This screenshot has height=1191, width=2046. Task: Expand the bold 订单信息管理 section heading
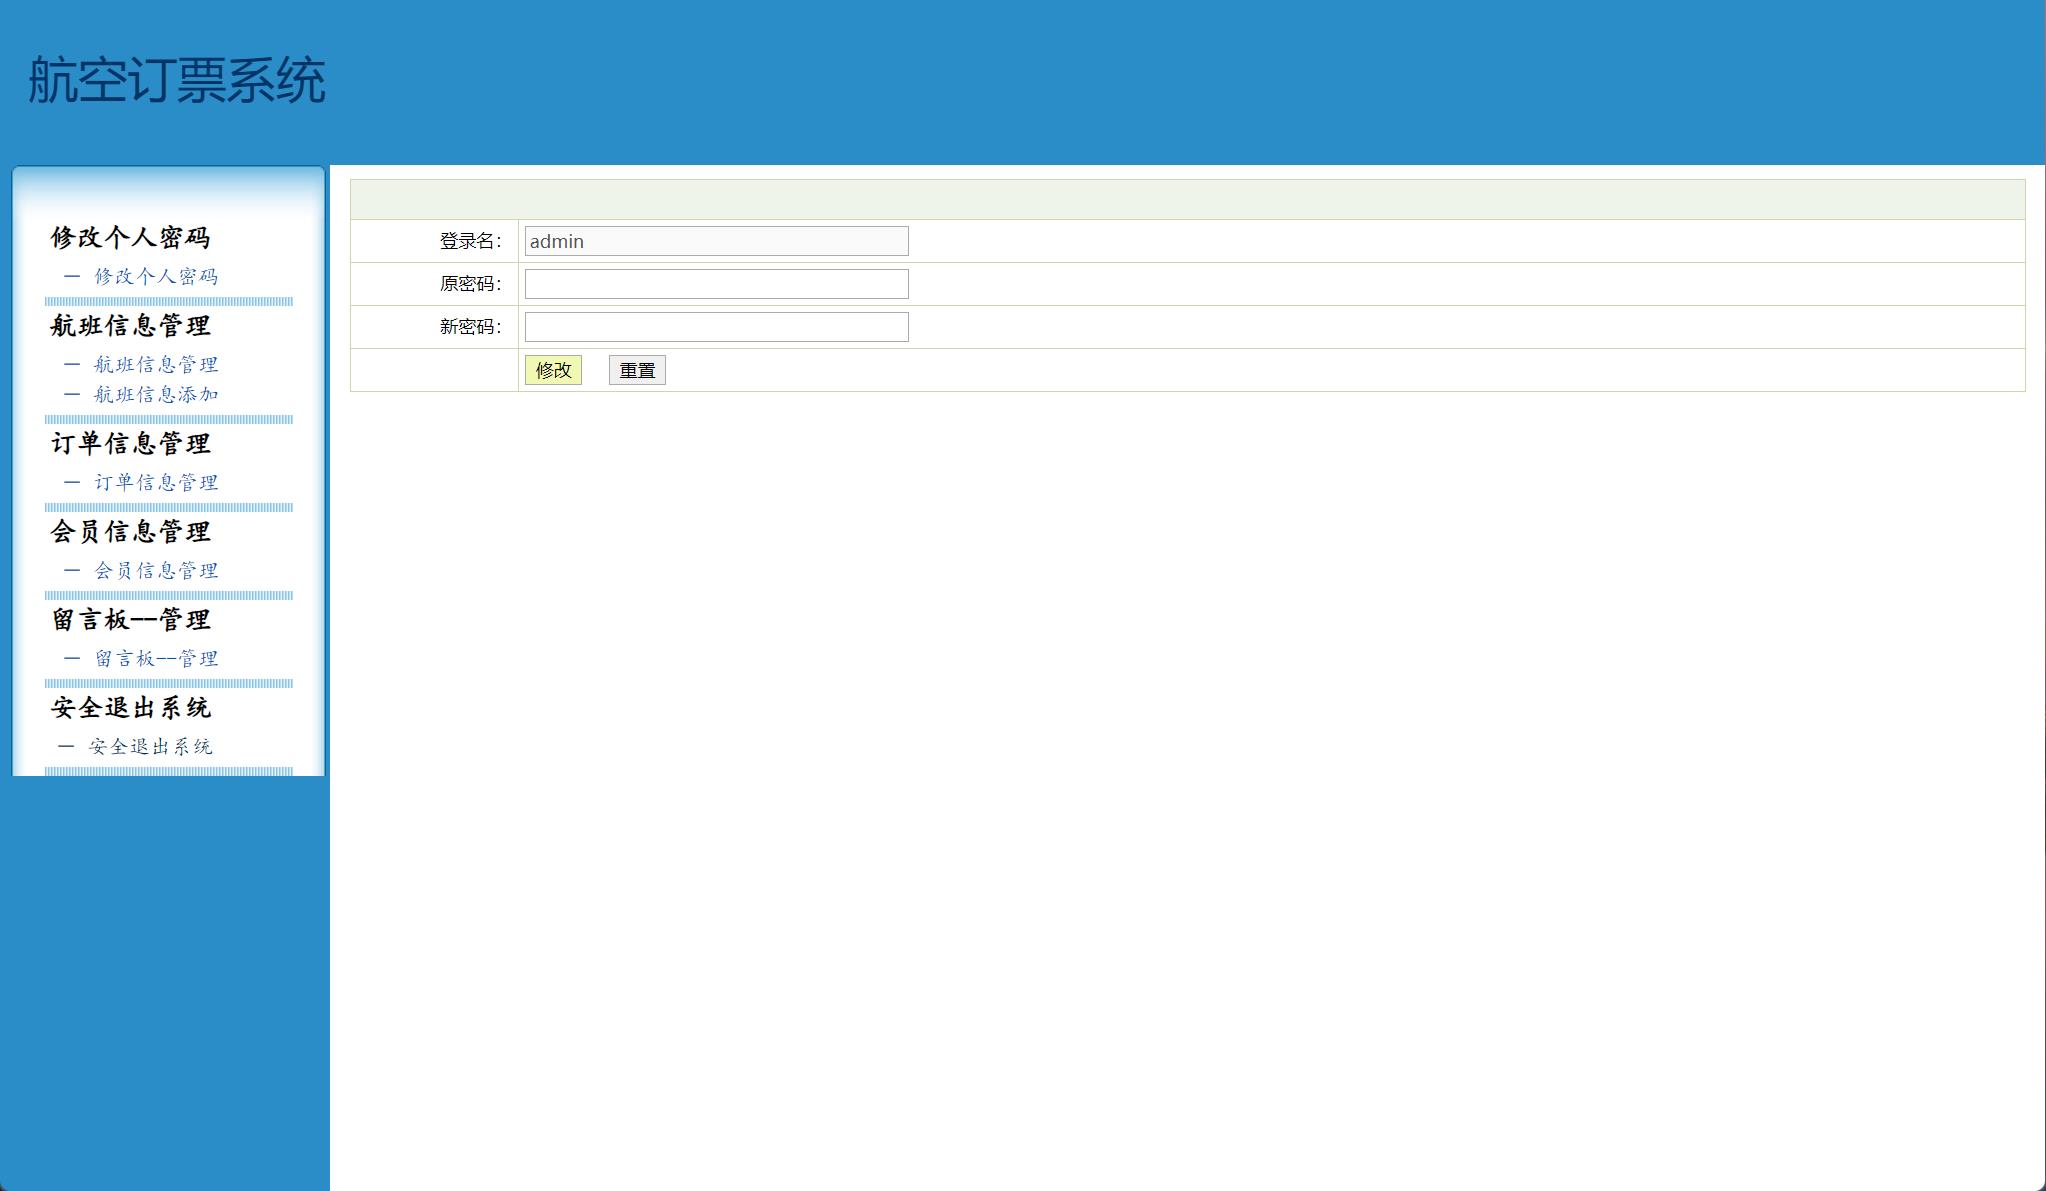pos(131,444)
